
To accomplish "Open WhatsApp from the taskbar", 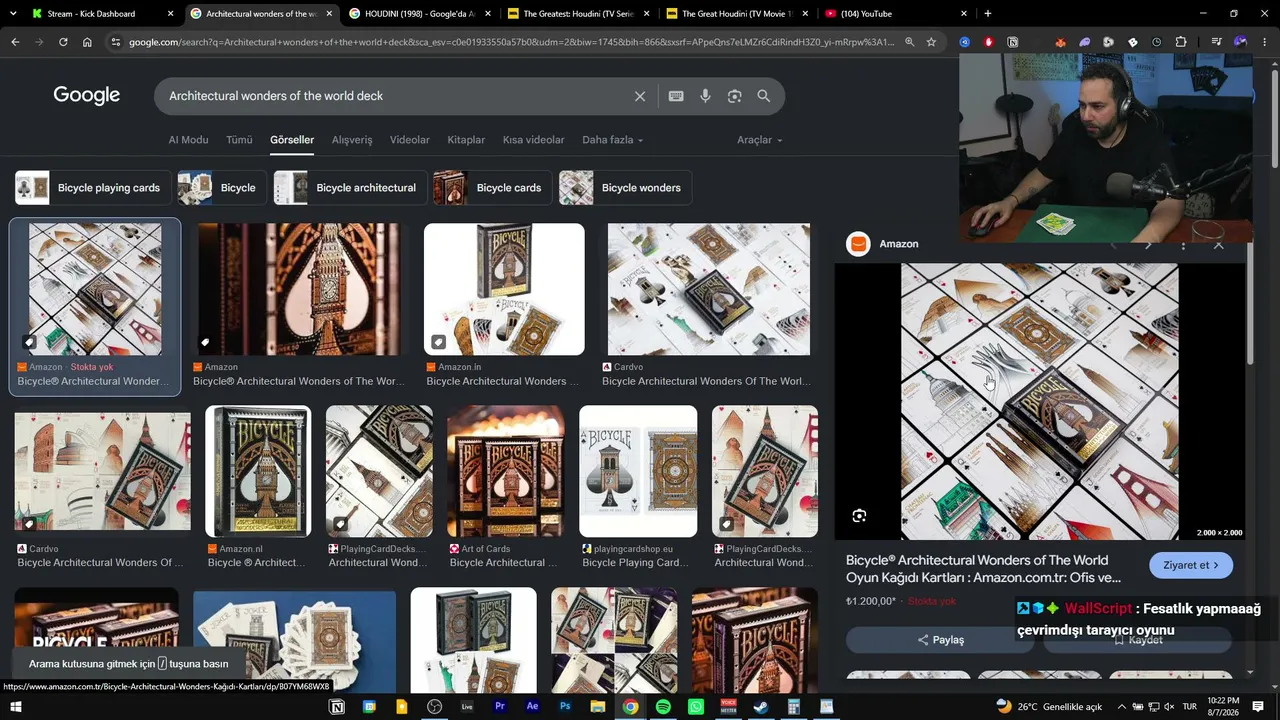I will (x=696, y=707).
